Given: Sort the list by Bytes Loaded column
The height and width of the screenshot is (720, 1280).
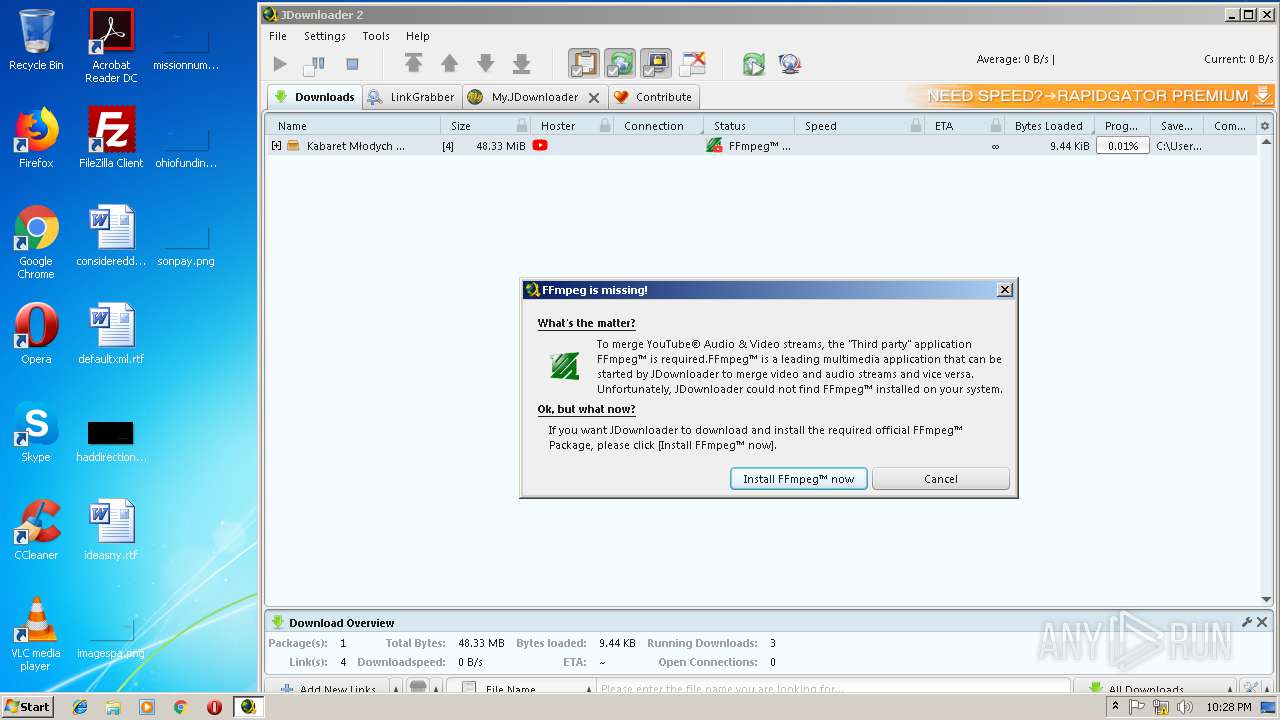Looking at the screenshot, I should coord(1048,126).
